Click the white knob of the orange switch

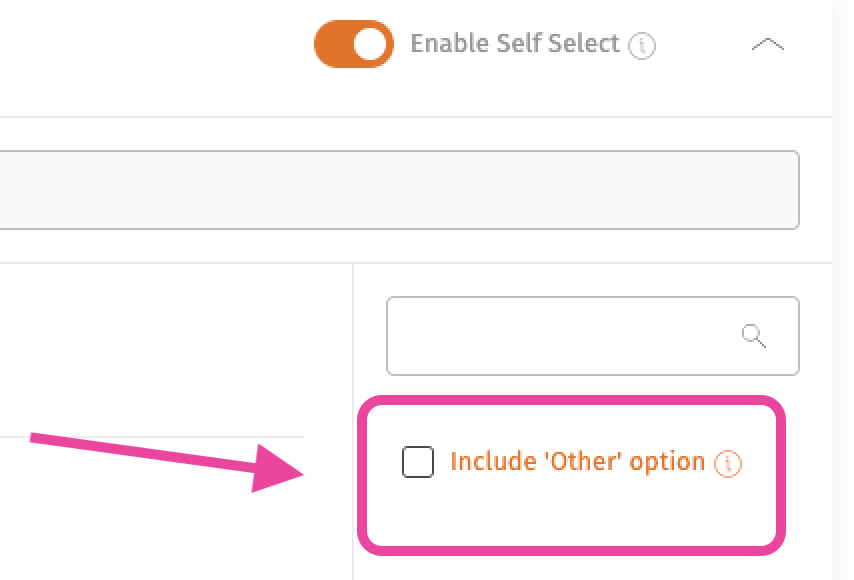click(x=370, y=44)
